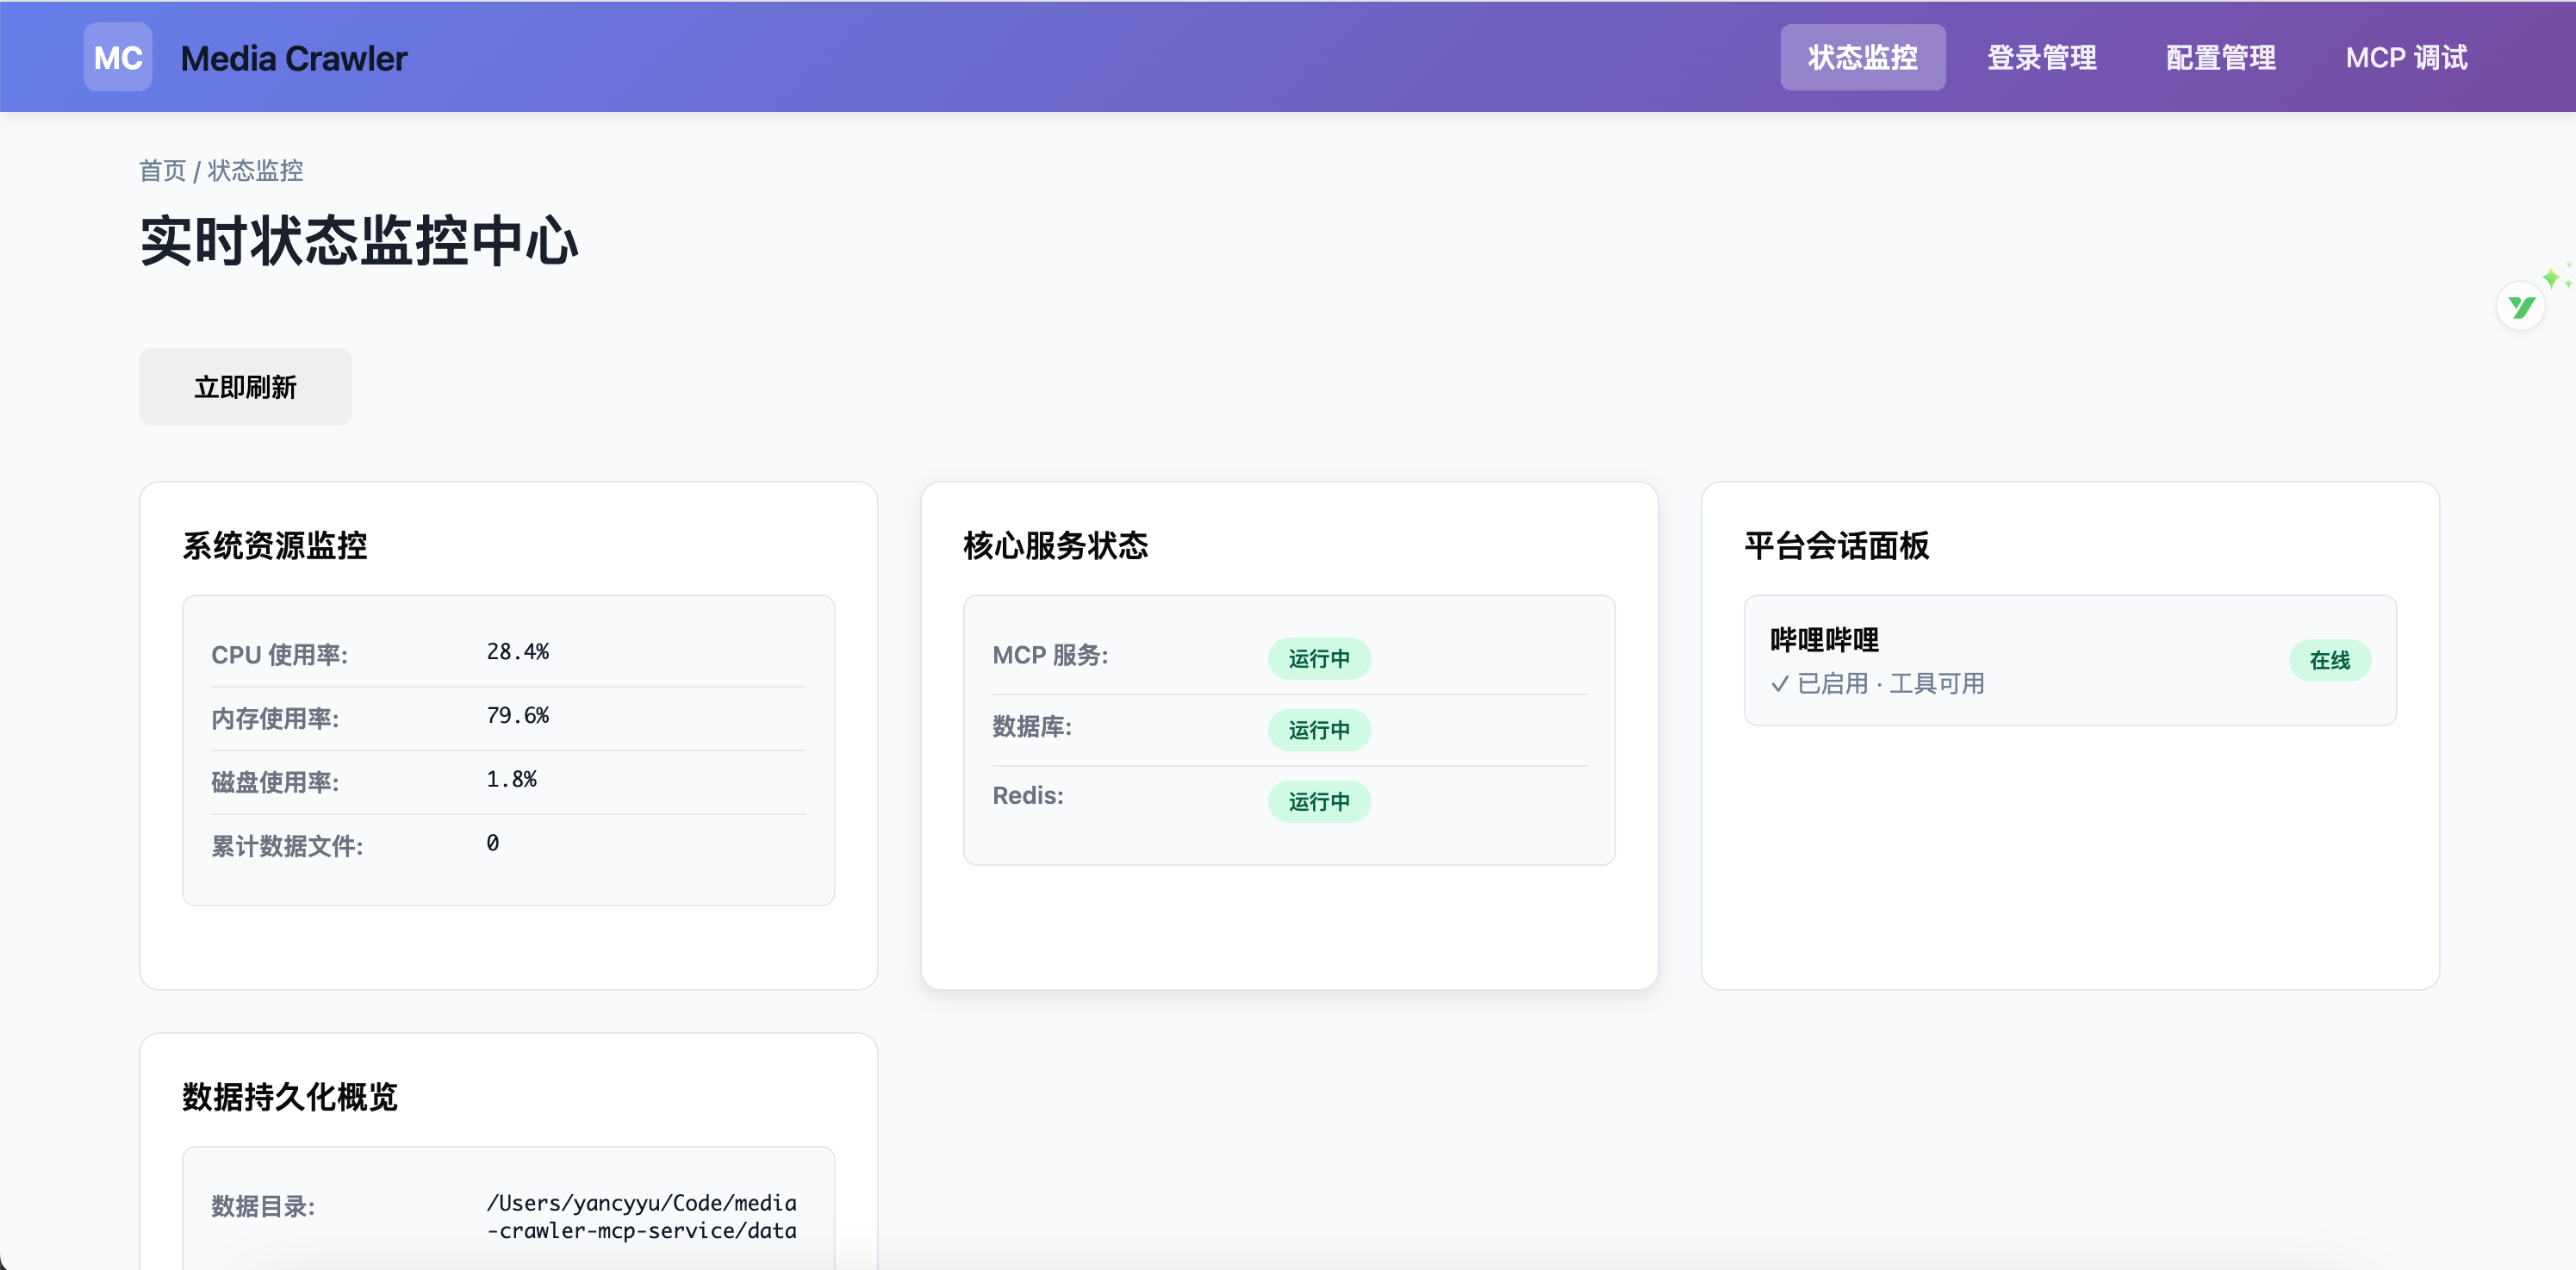Image resolution: width=2576 pixels, height=1270 pixels.
Task: Switch to the 登录管理 tab
Action: coord(2040,57)
